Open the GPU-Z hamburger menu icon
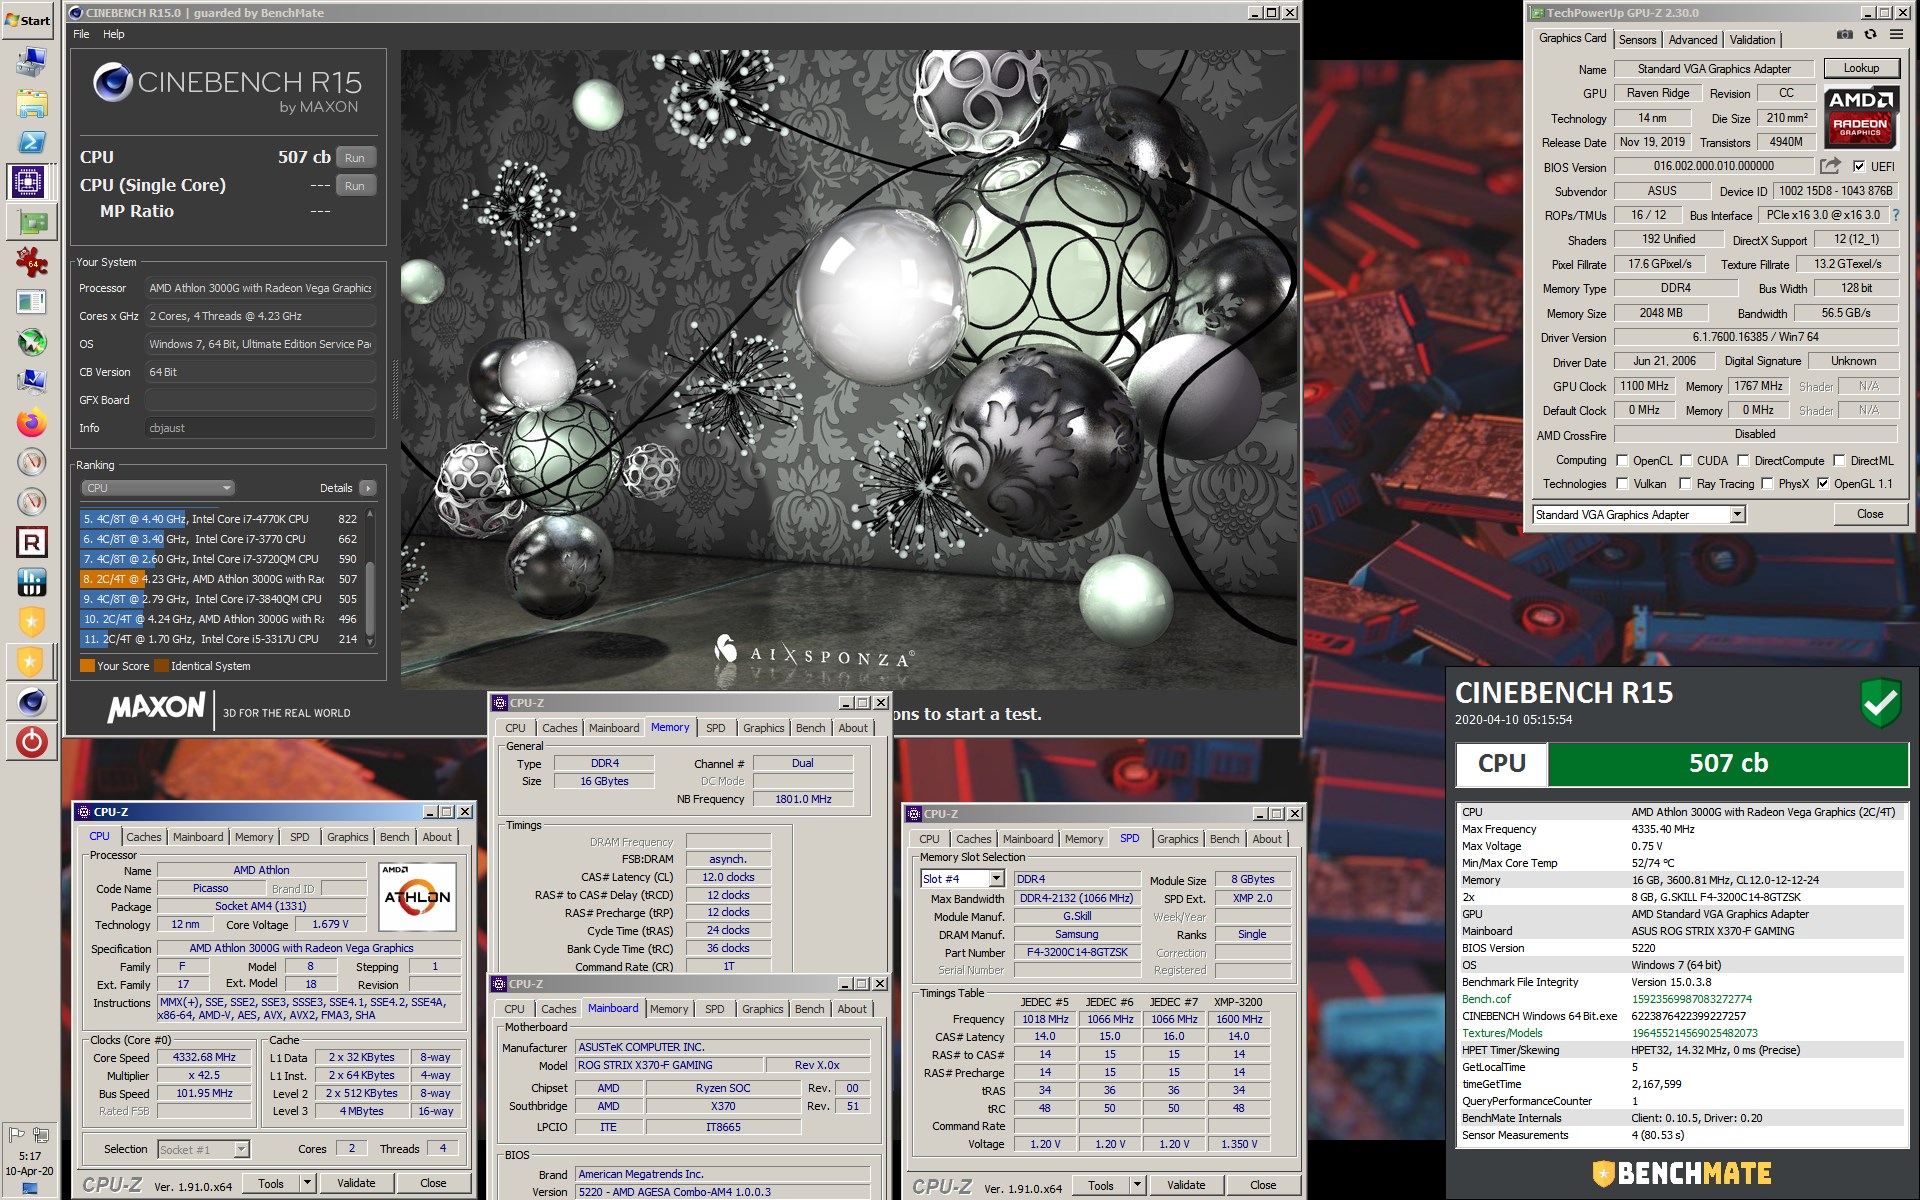 pos(1896,35)
